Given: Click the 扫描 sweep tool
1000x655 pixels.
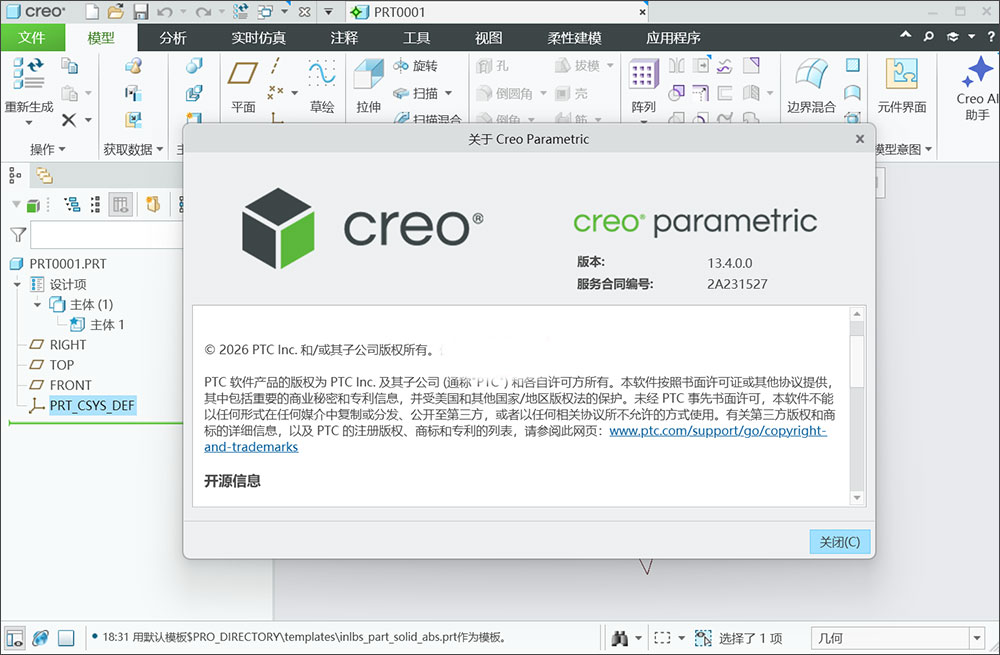Looking at the screenshot, I should pos(416,93).
